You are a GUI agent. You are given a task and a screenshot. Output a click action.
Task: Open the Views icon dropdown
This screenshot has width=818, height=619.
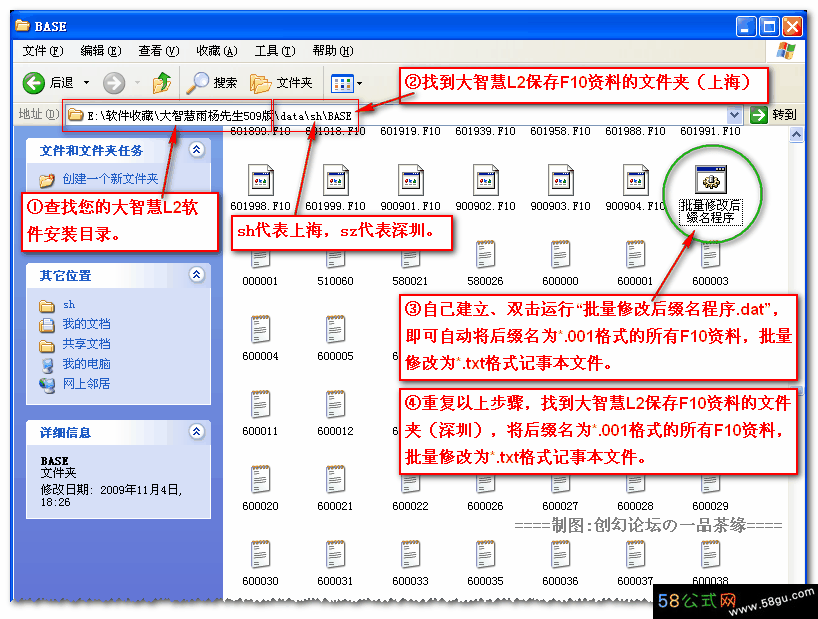[x=346, y=83]
